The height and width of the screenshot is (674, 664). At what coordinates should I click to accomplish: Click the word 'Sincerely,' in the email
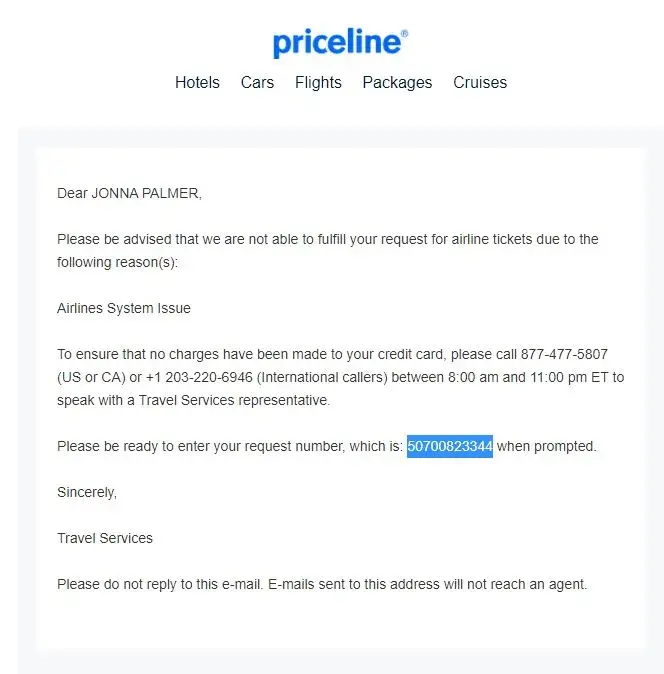click(87, 492)
